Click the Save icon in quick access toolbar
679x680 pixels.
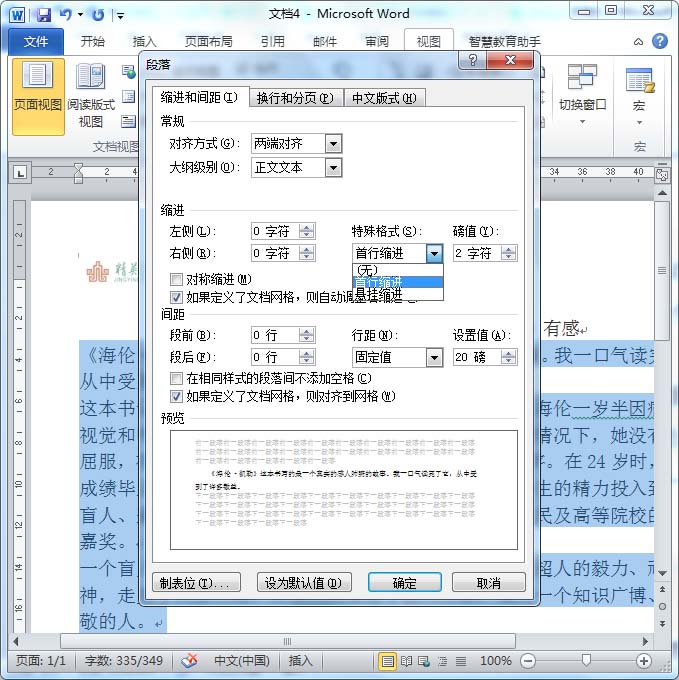43,14
